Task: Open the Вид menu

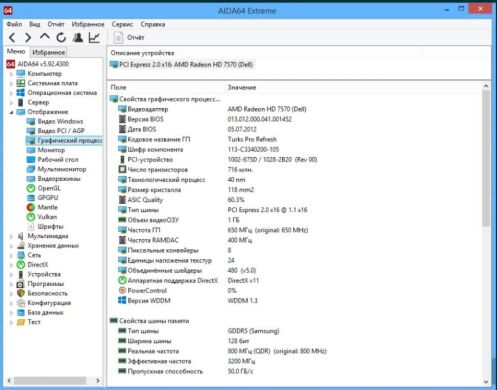Action: [x=34, y=24]
